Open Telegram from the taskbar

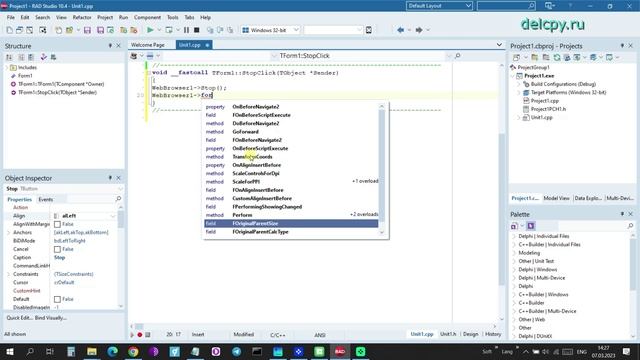[236, 351]
